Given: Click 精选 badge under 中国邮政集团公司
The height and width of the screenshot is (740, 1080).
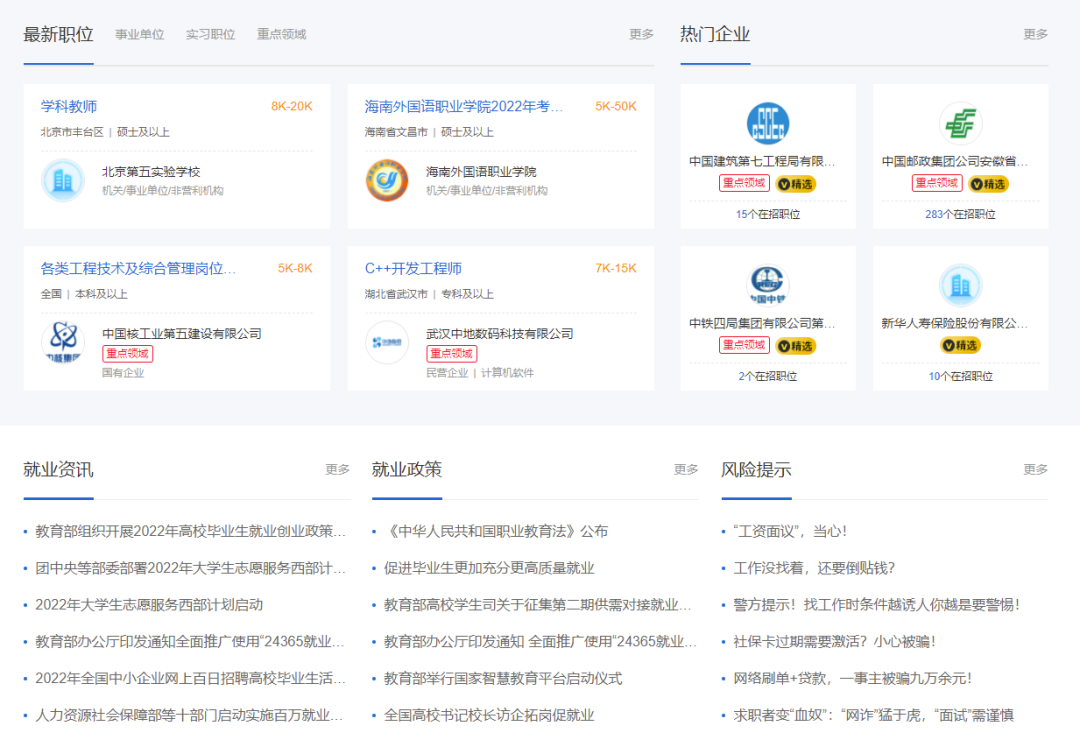Looking at the screenshot, I should click(988, 184).
